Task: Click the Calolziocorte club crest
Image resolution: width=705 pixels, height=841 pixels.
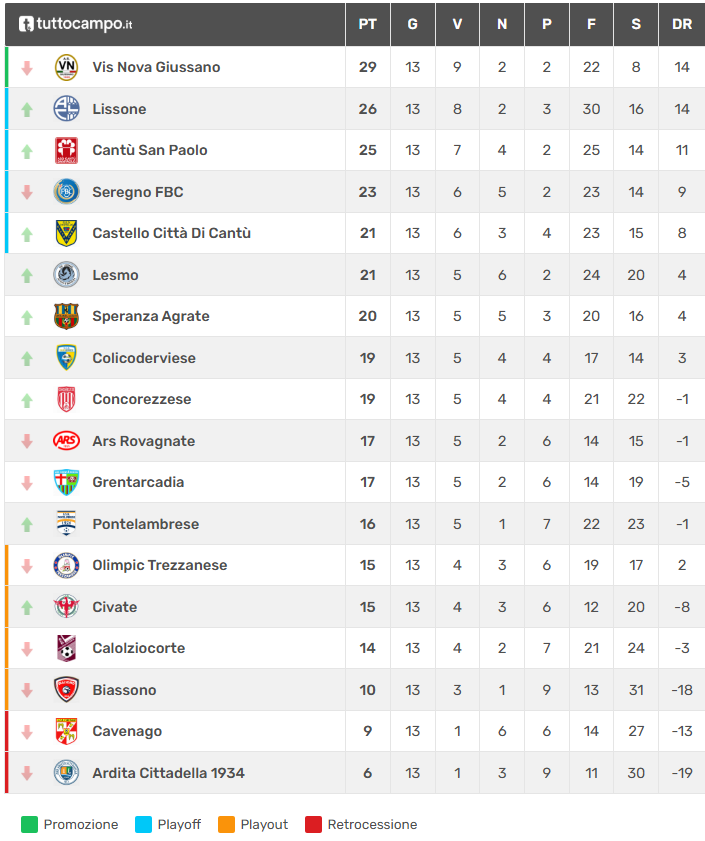Action: click(66, 648)
